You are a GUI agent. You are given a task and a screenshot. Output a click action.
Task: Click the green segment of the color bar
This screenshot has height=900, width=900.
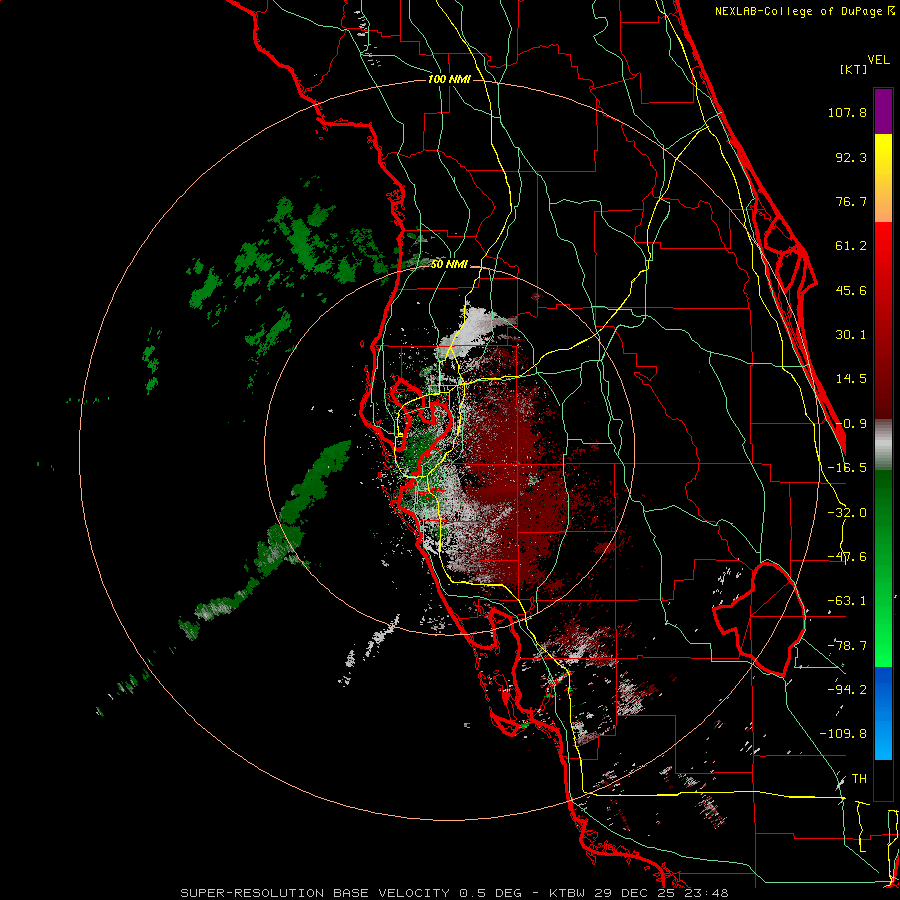coord(883,568)
